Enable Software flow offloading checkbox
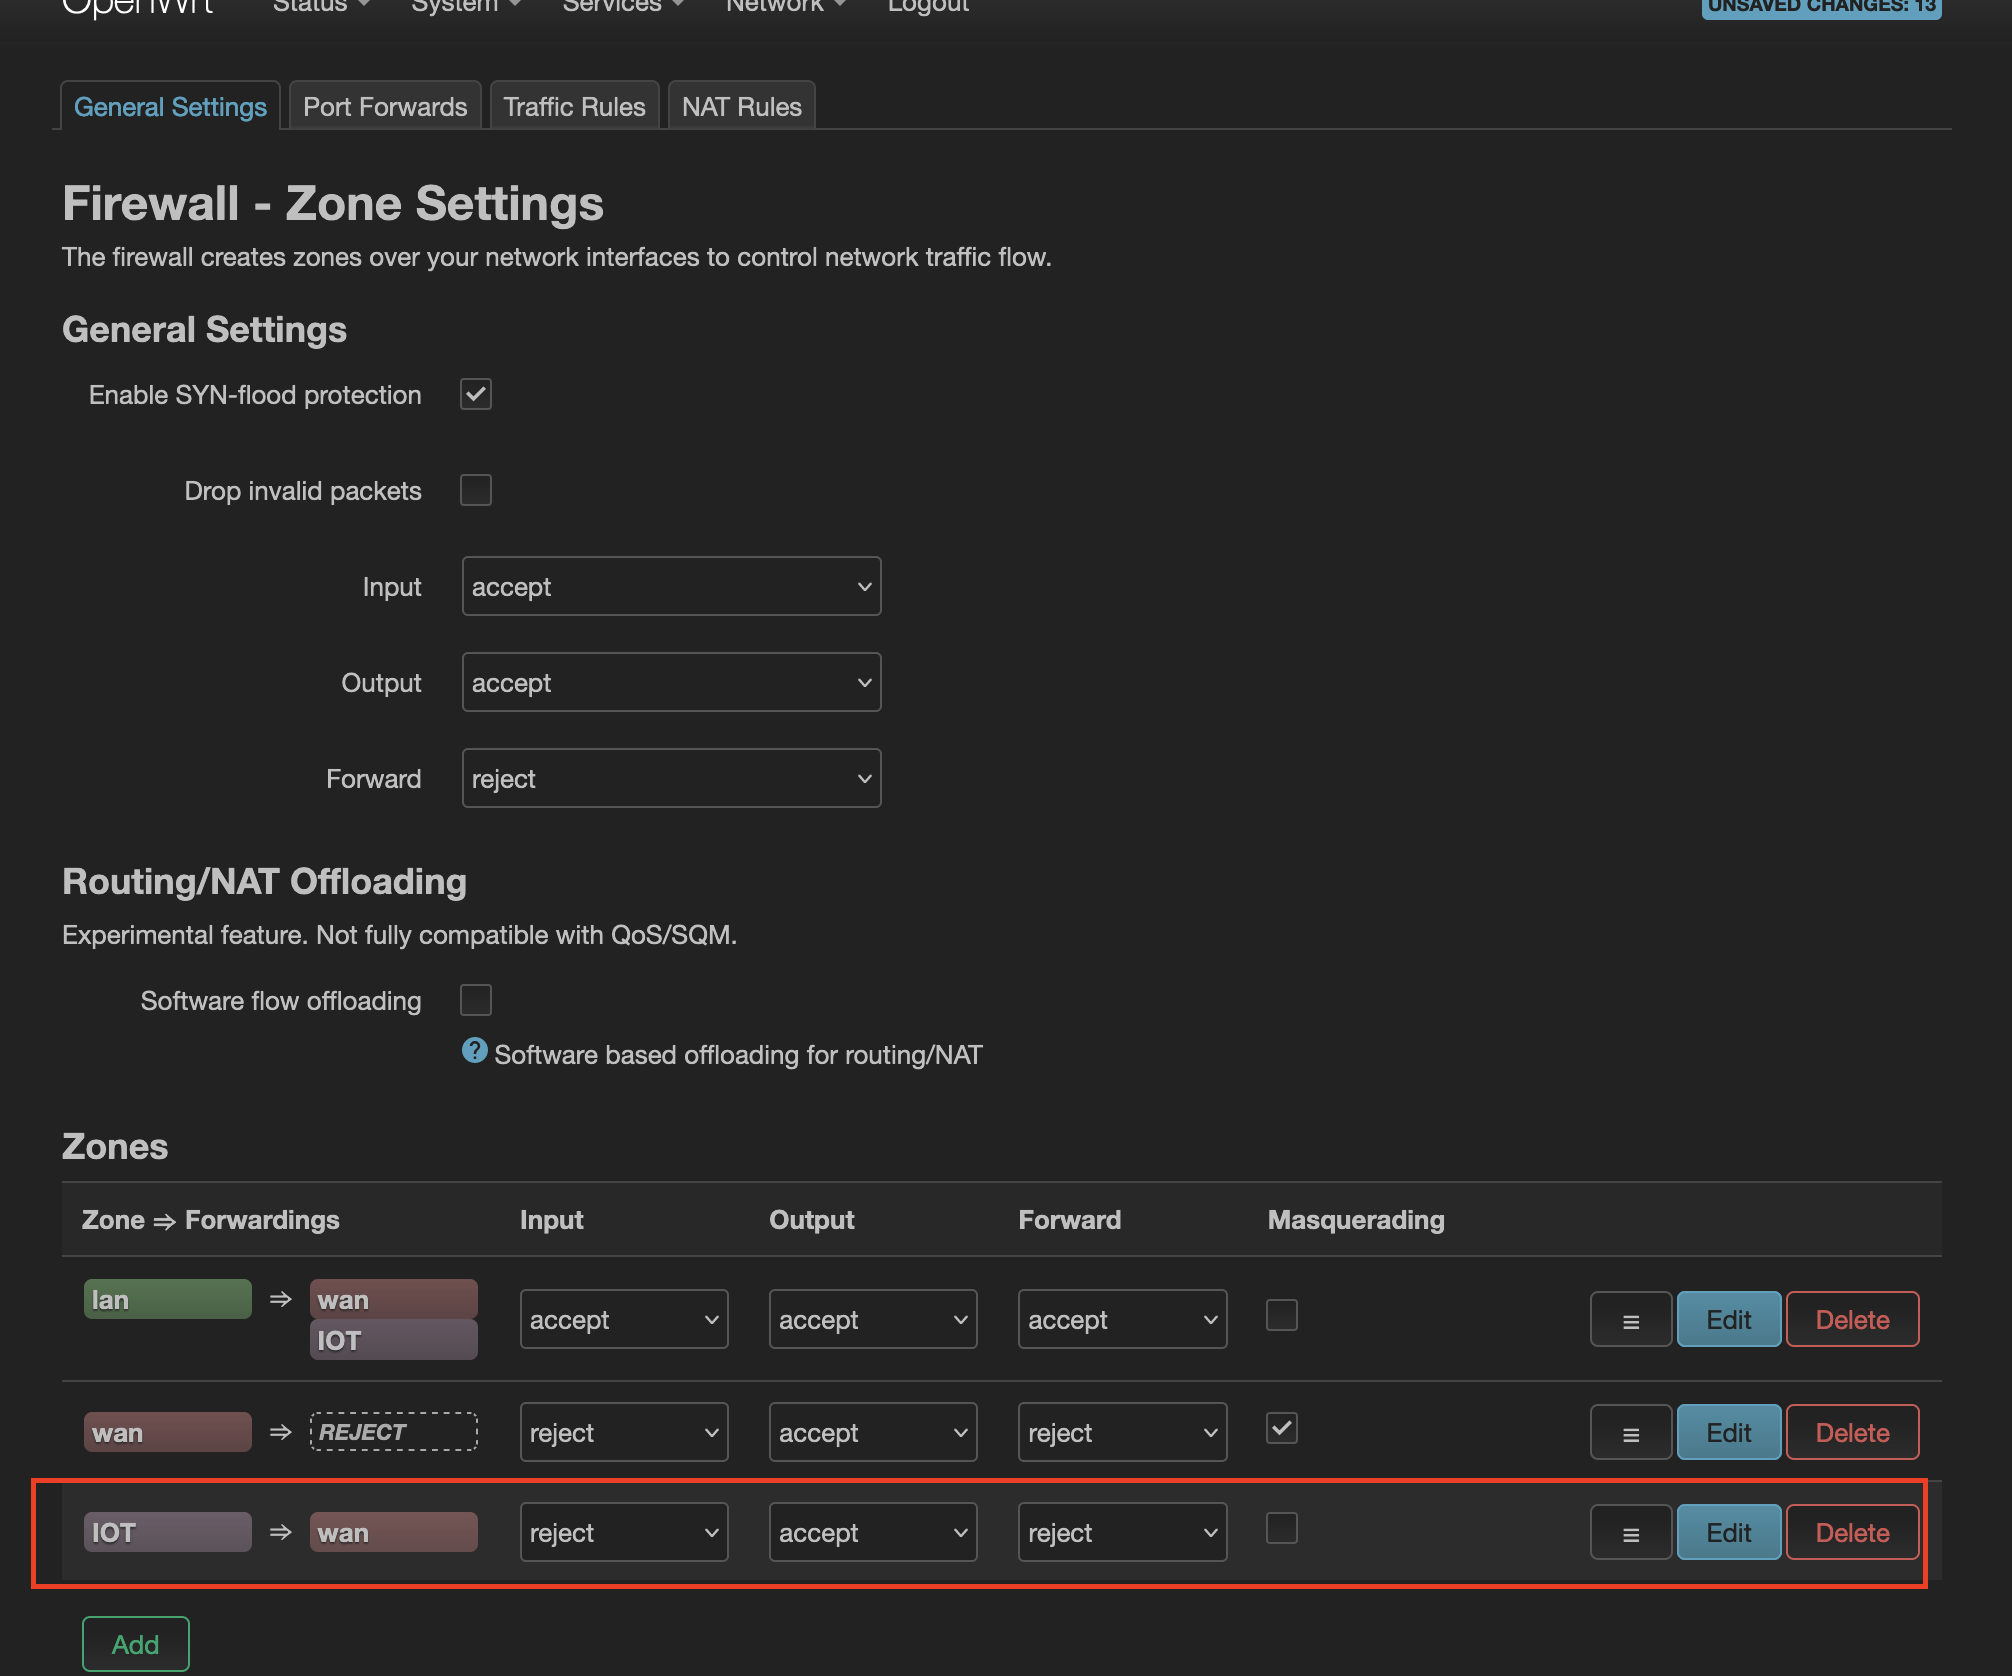Viewport: 2012px width, 1676px height. [476, 1000]
